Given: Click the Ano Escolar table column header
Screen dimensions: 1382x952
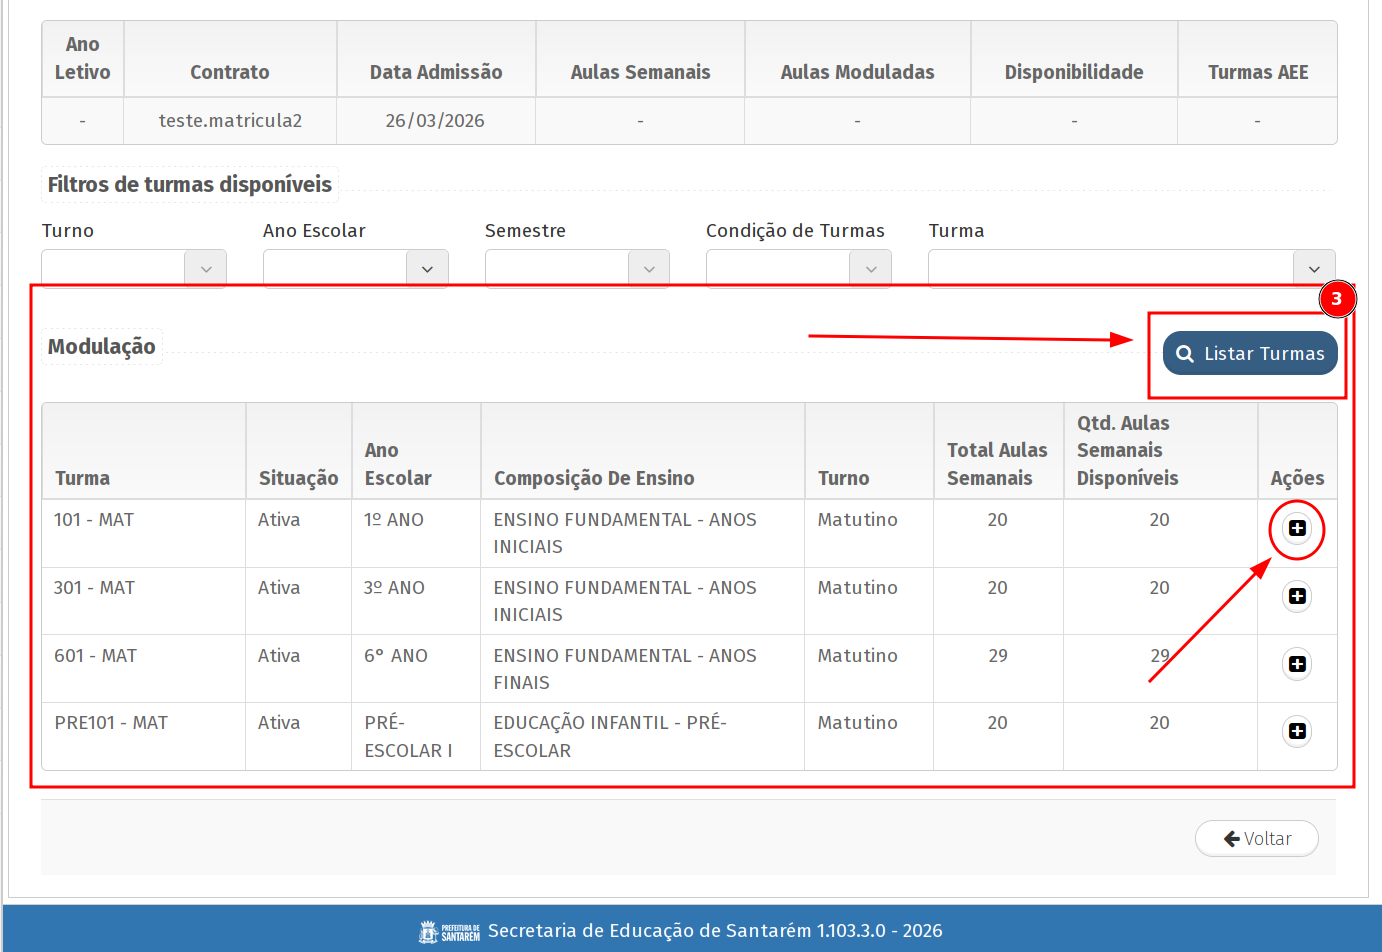Looking at the screenshot, I should pyautogui.click(x=398, y=464).
